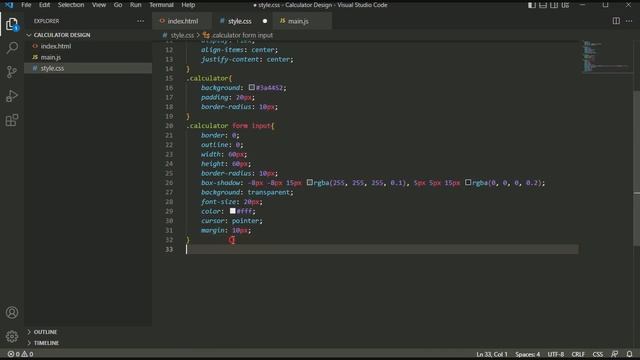Open the Manage gear menu
The width and height of the screenshot is (640, 360).
12,336
